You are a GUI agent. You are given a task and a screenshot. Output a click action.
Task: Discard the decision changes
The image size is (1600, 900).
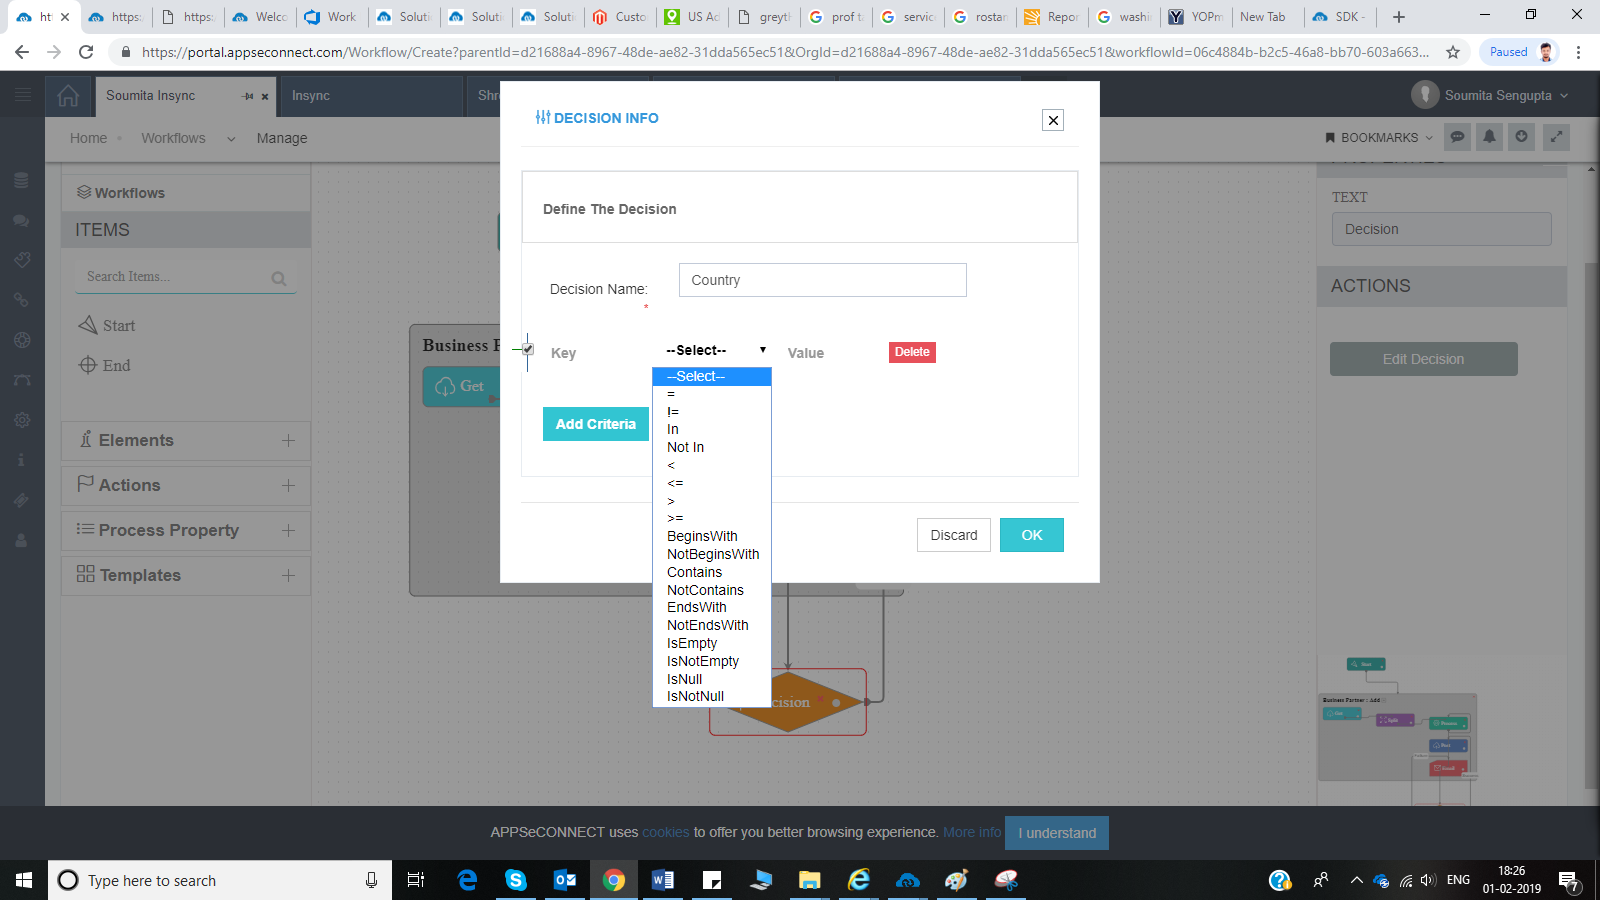[x=953, y=535]
